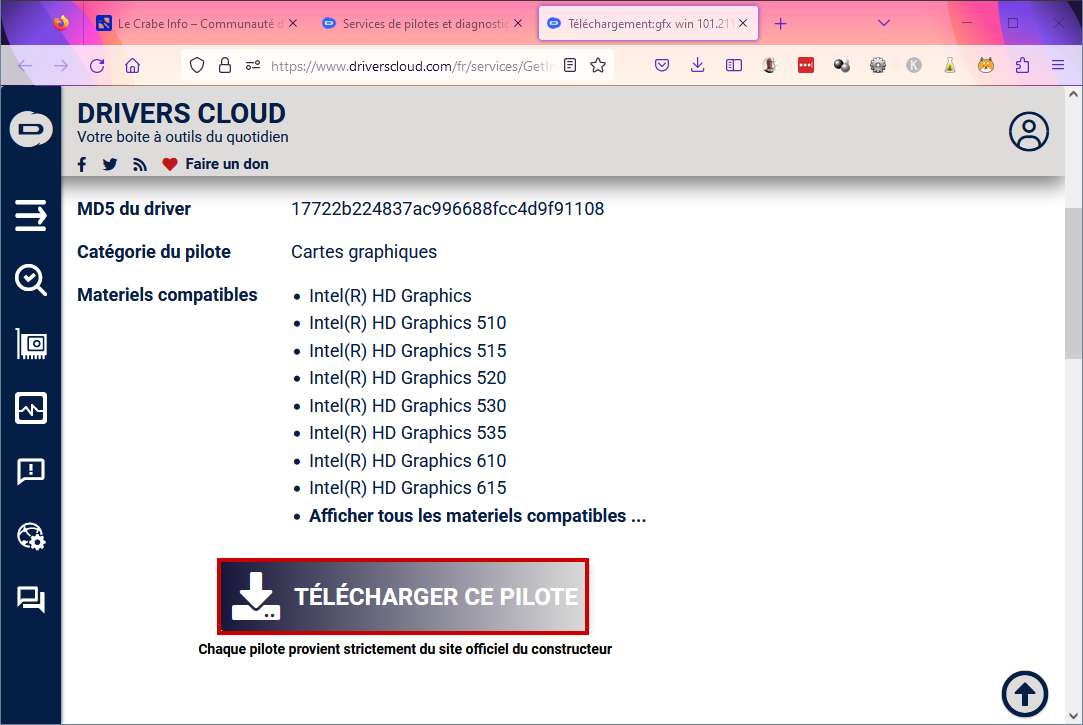Viewport: 1083px width, 725px height.
Task: Click the Cartes graphiques category value
Action: coord(364,252)
